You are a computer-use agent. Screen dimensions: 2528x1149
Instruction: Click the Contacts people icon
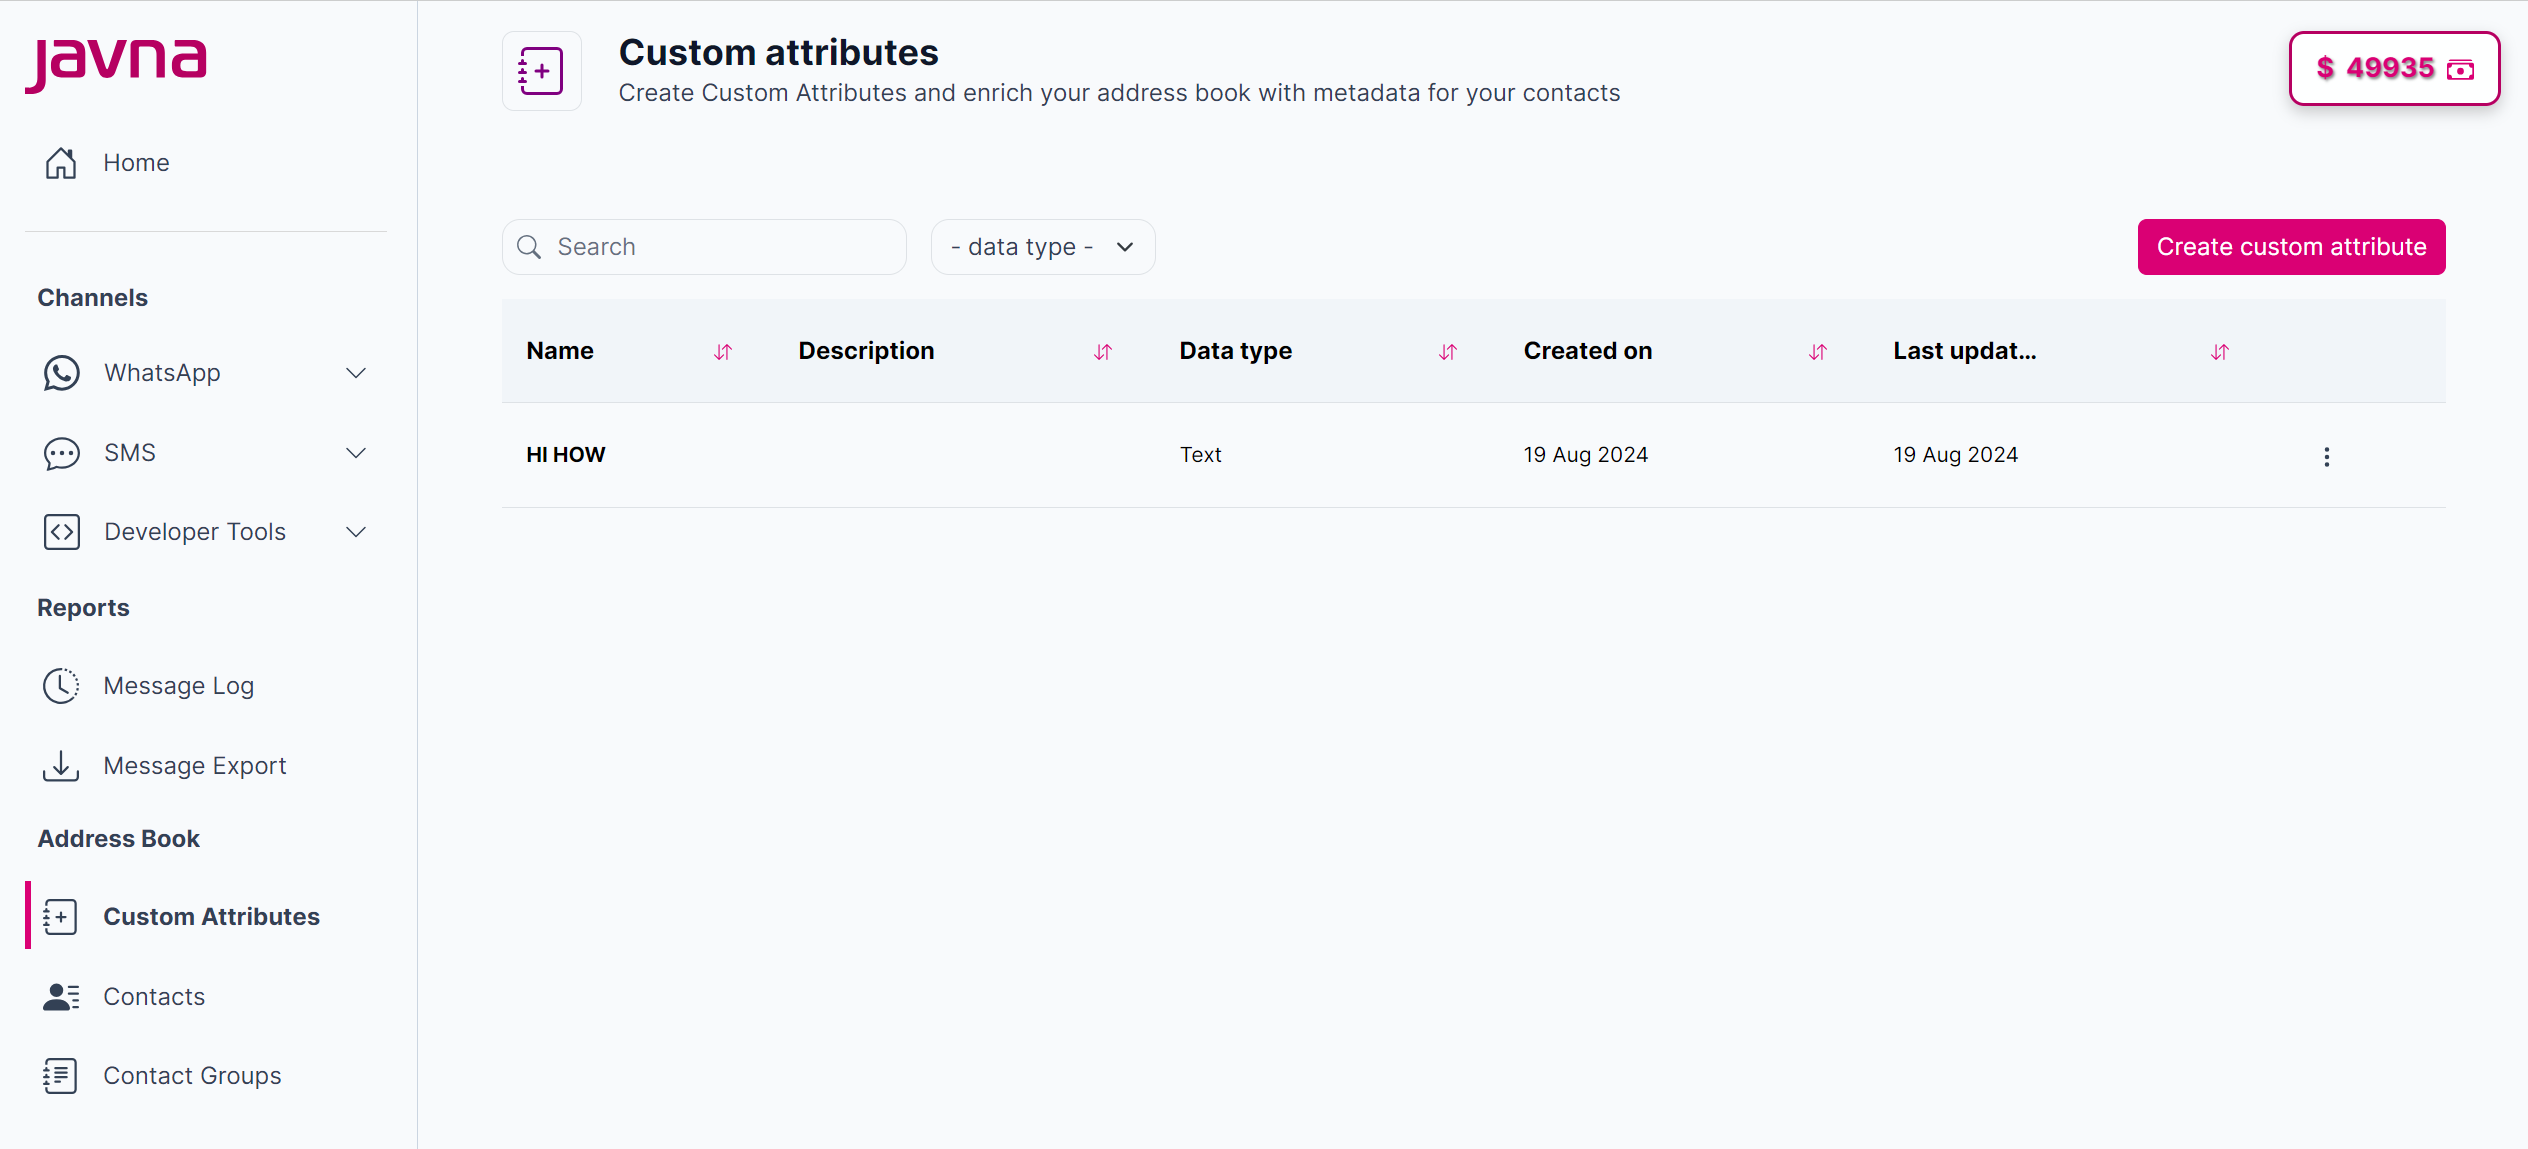61,996
